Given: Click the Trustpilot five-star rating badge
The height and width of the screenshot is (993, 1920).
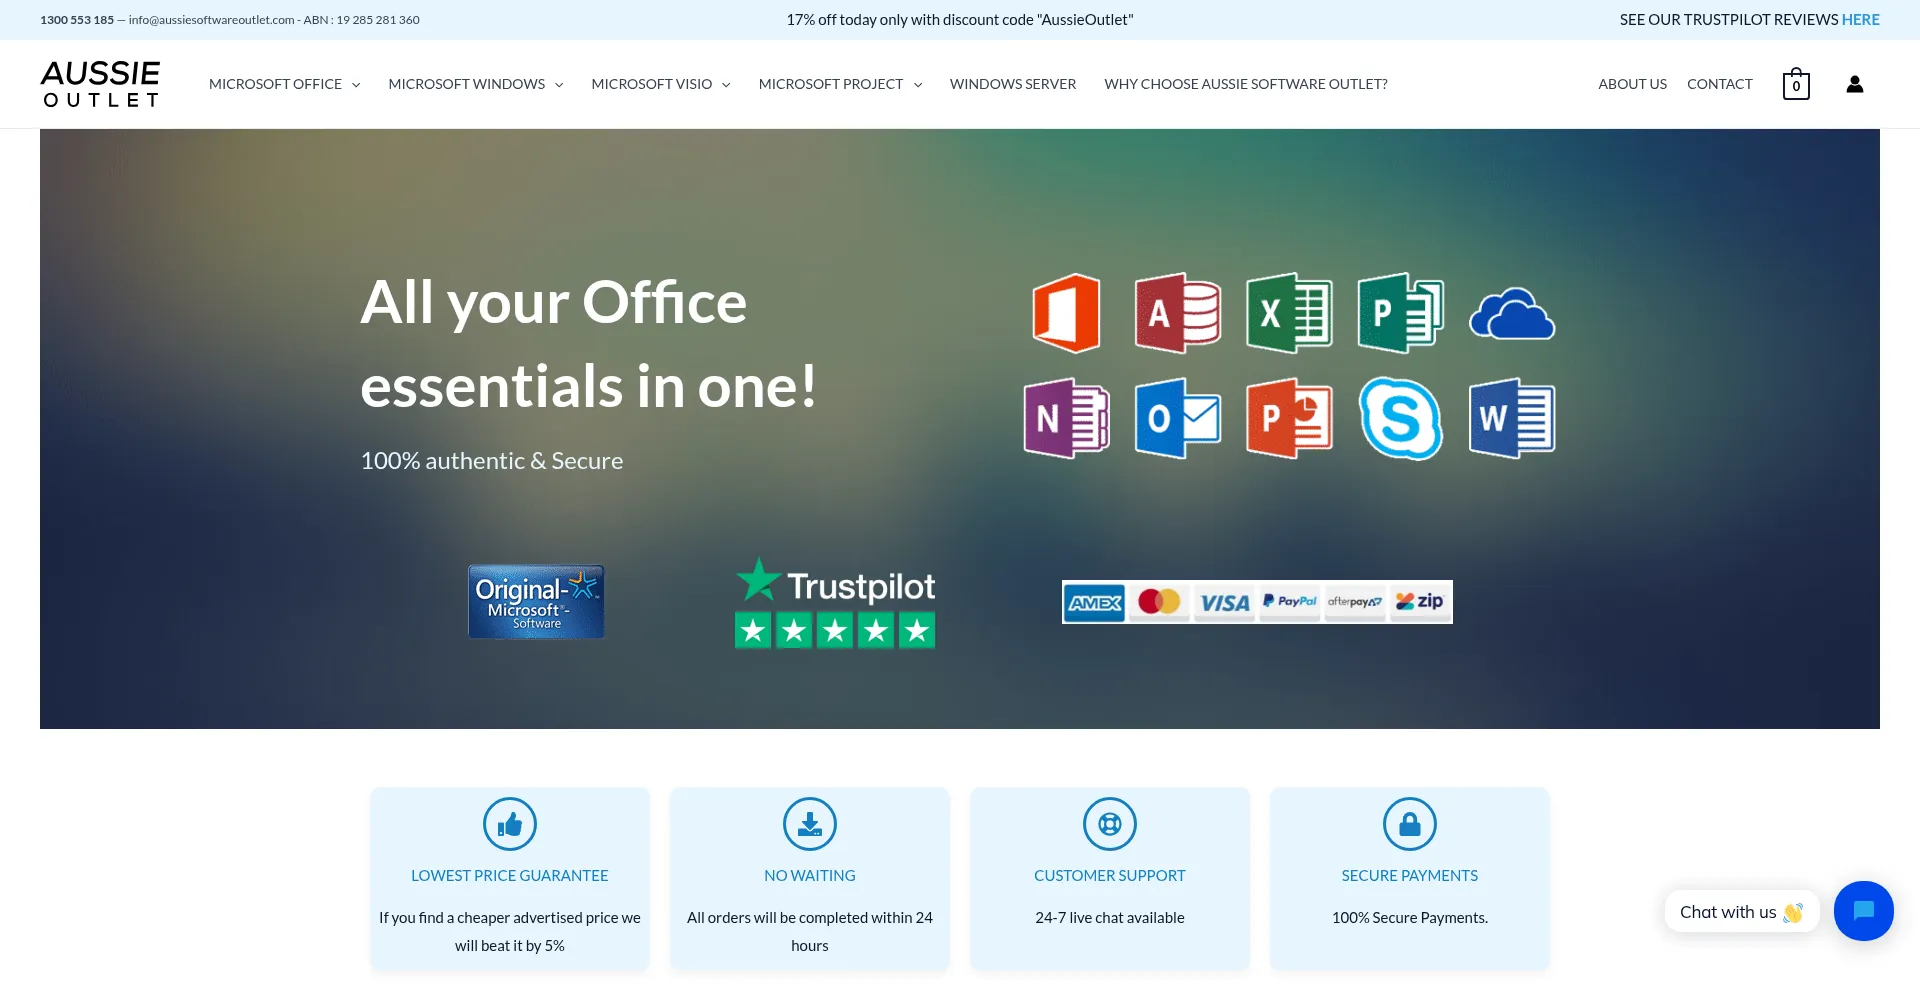Looking at the screenshot, I should [x=835, y=604].
